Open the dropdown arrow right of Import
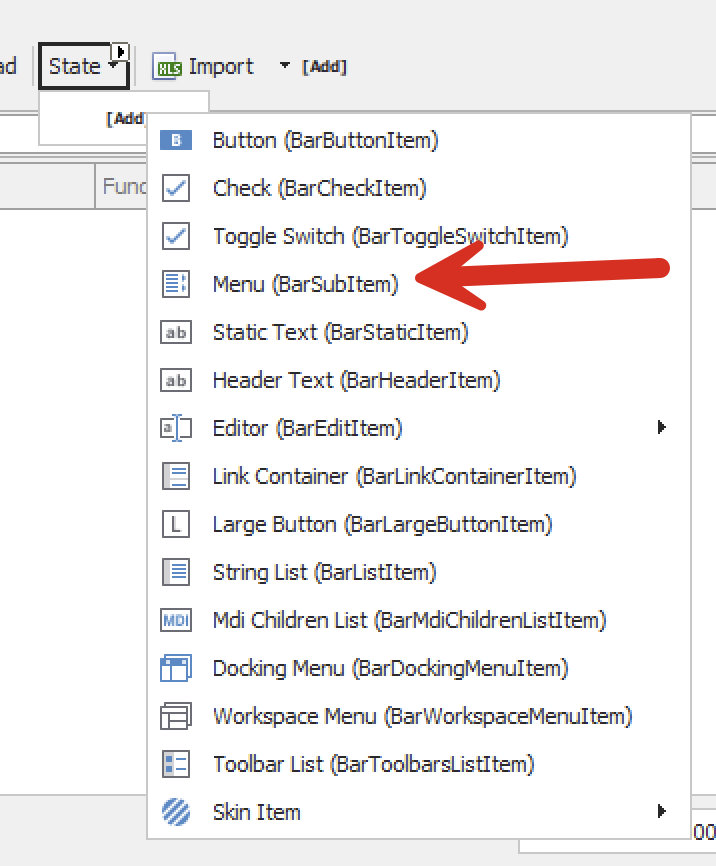The image size is (716, 866). click(x=284, y=67)
